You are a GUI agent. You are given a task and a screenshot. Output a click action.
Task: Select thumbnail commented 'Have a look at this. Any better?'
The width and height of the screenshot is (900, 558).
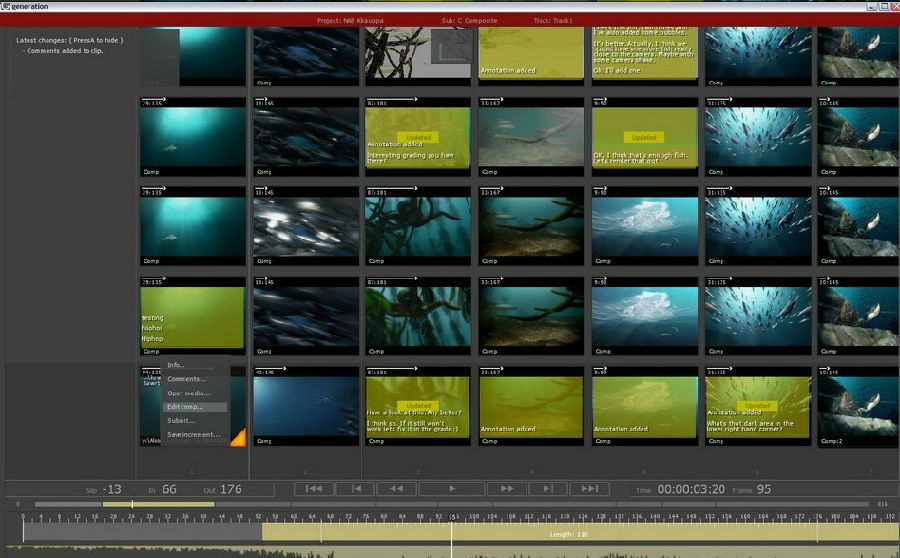pos(418,406)
